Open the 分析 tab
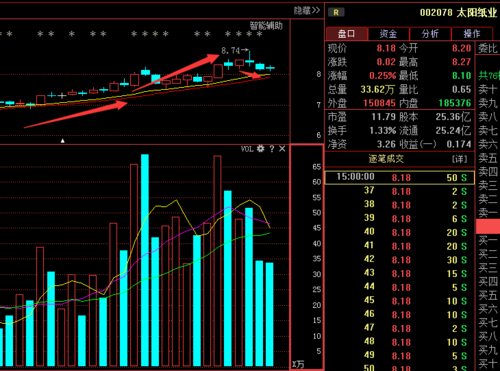Screen dimensions: 500x371 pyautogui.click(x=430, y=34)
